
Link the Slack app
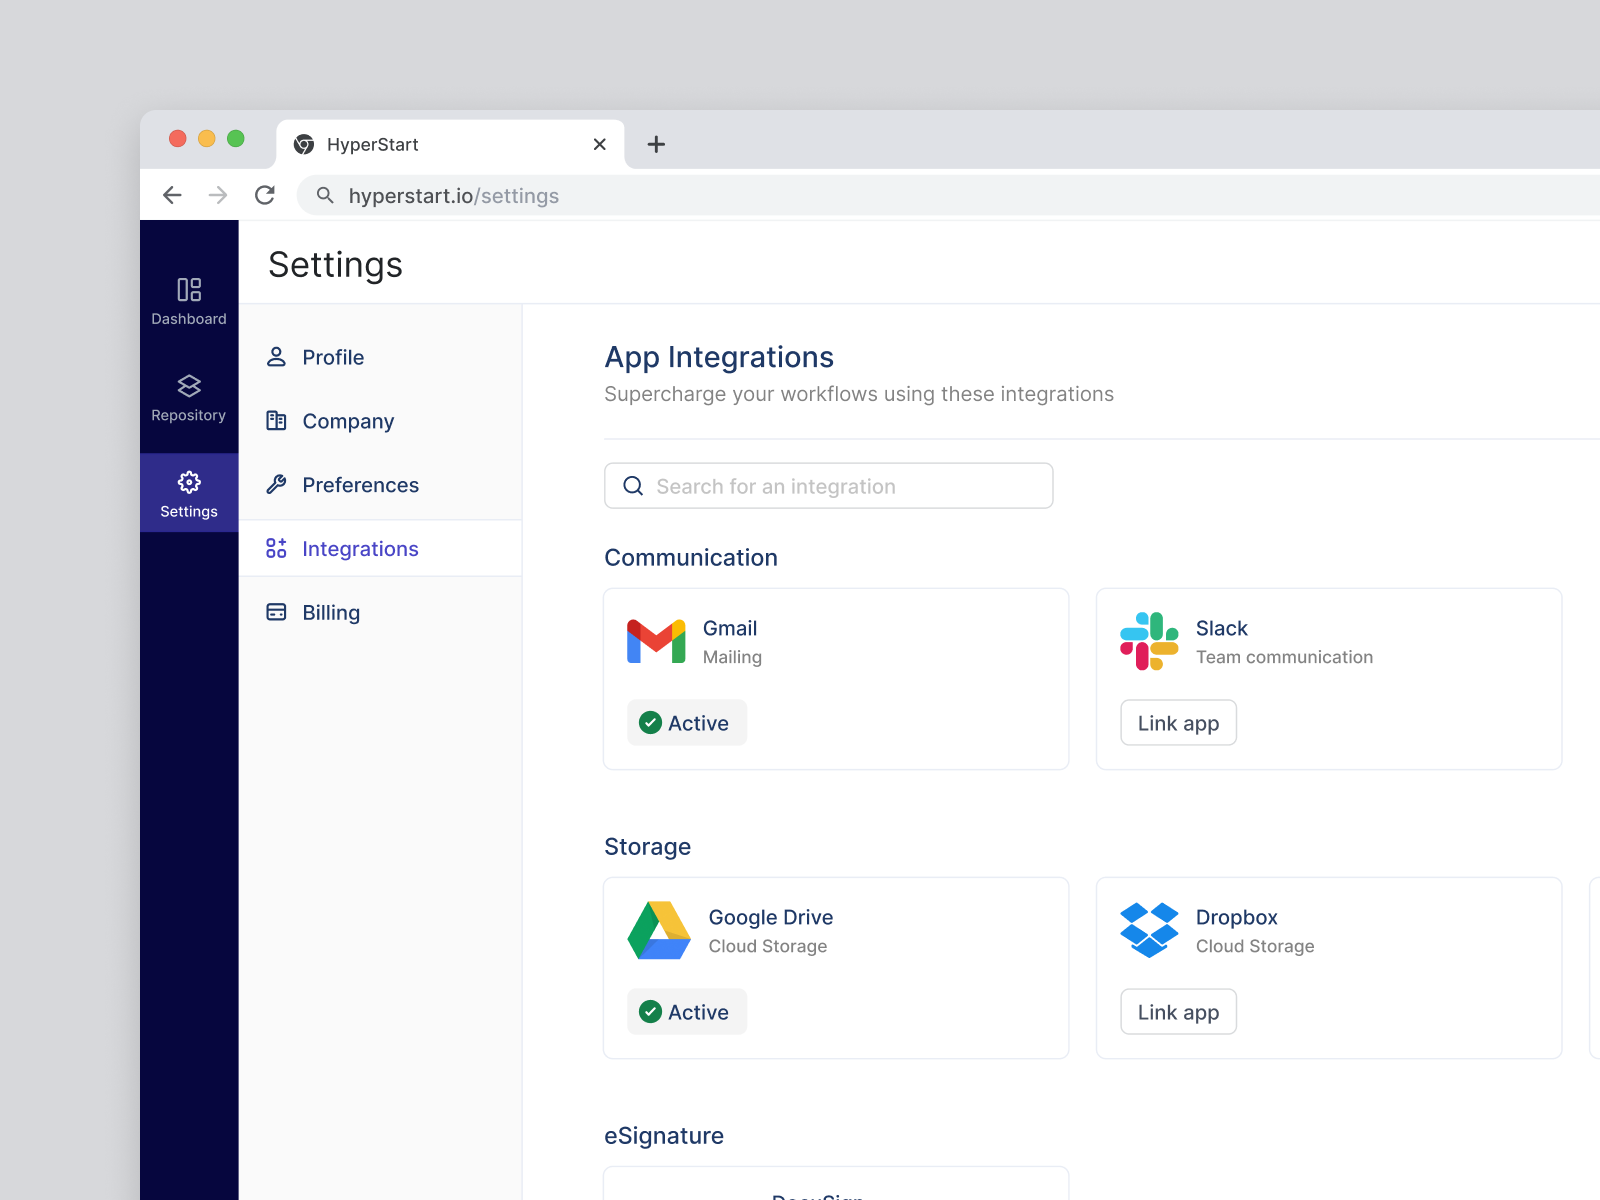tap(1178, 722)
